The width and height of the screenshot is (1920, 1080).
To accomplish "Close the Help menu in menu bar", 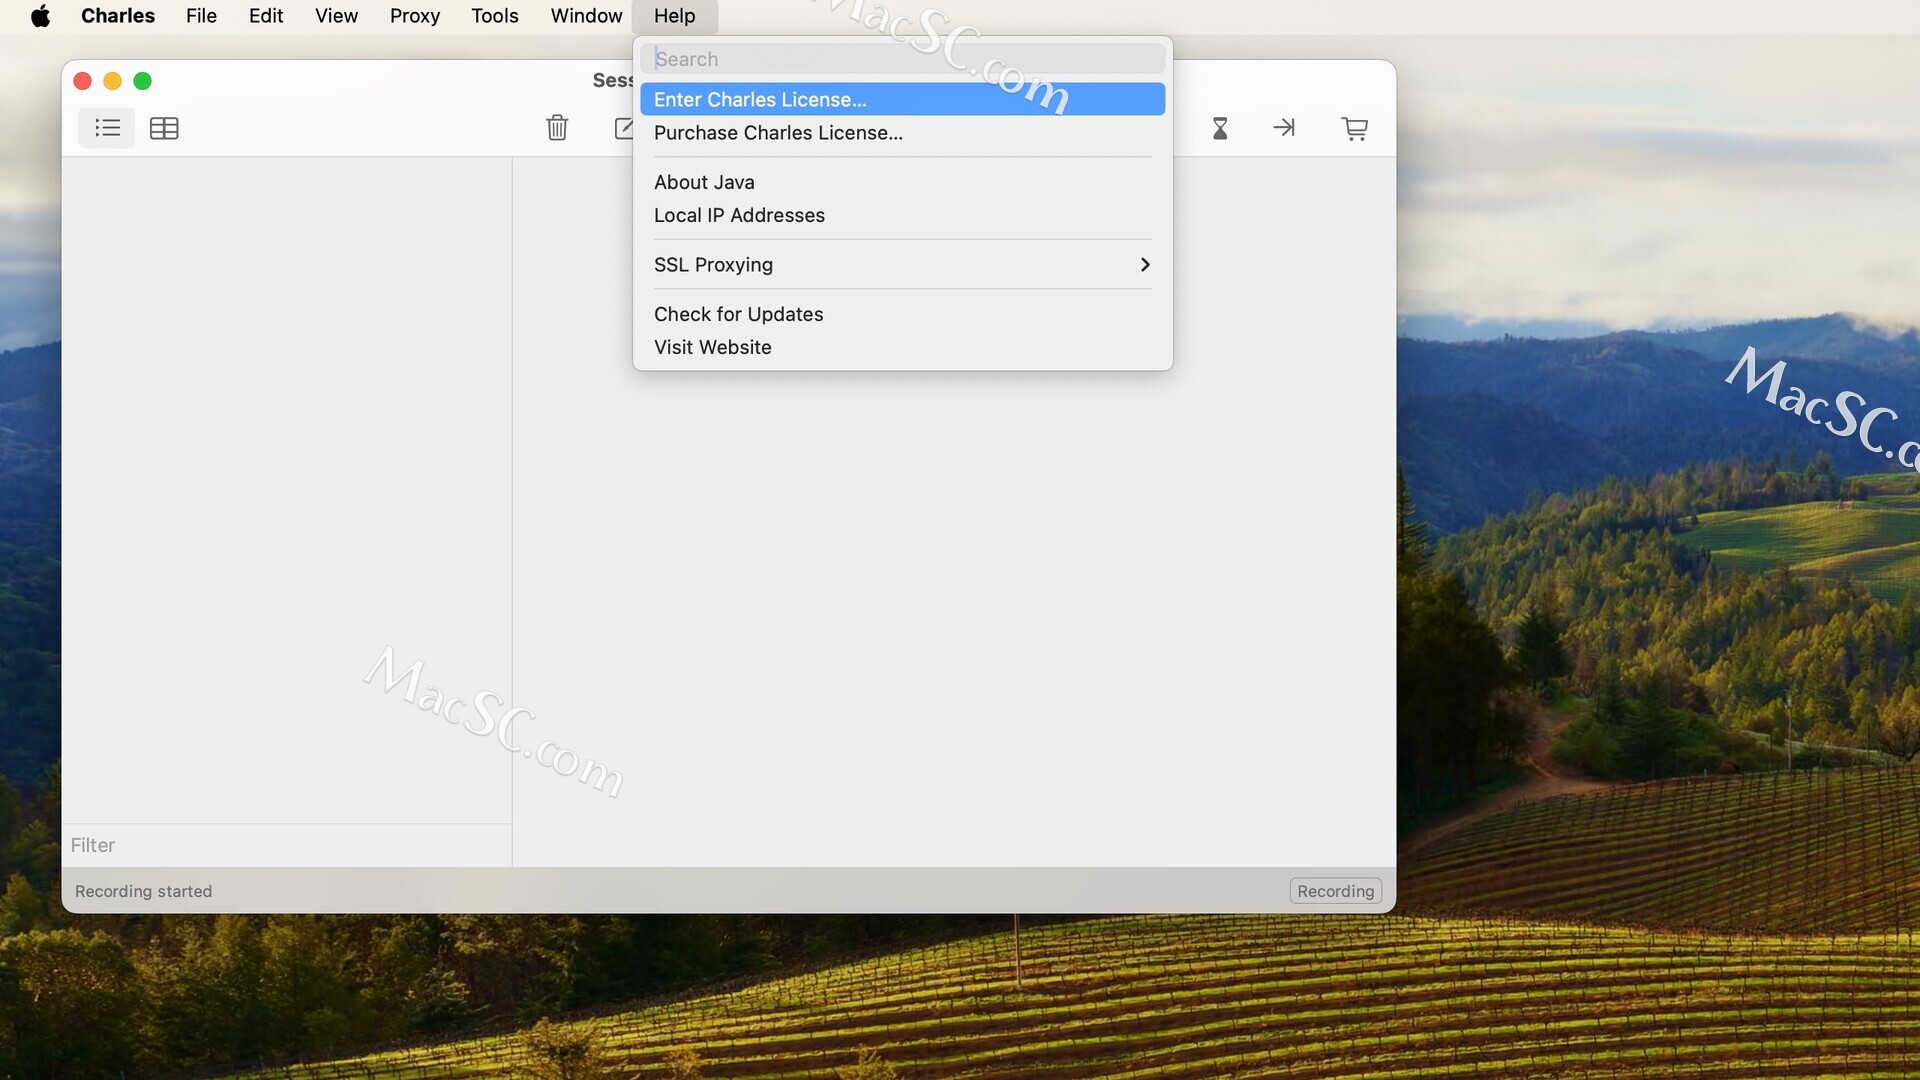I will click(x=675, y=16).
